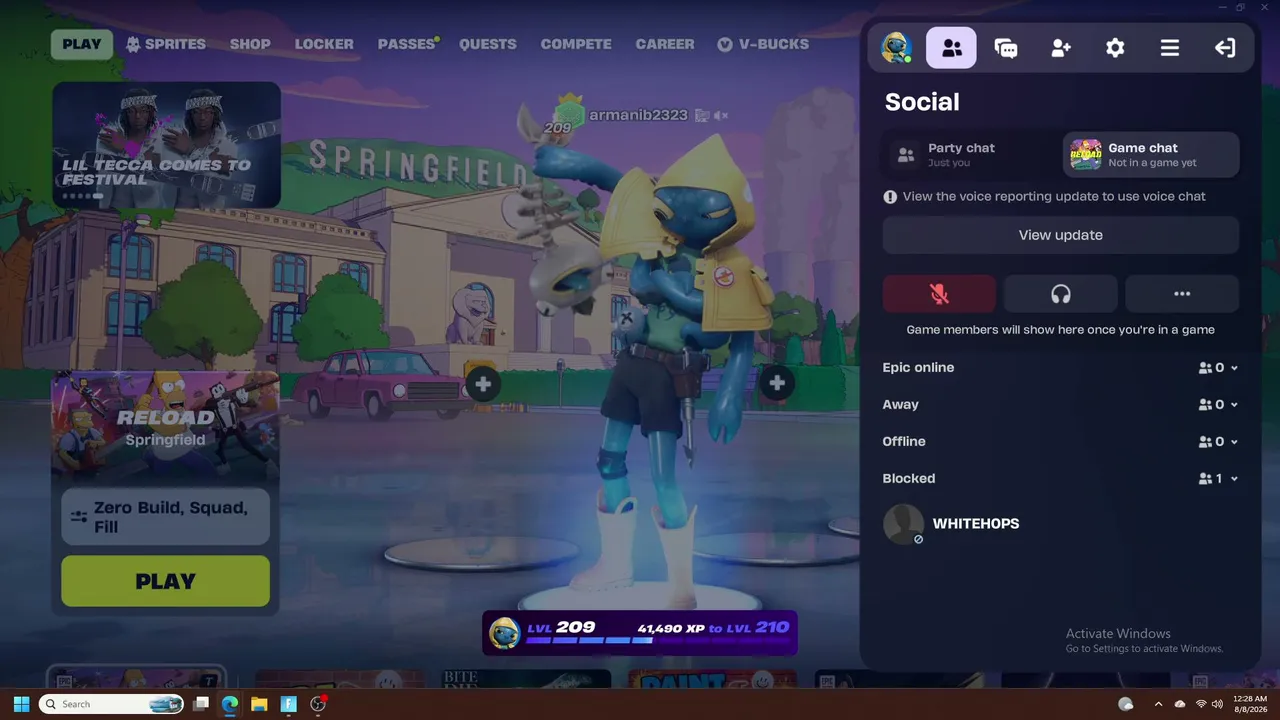
Task: Click the muted speaker icon beside armanib2323
Action: click(721, 116)
